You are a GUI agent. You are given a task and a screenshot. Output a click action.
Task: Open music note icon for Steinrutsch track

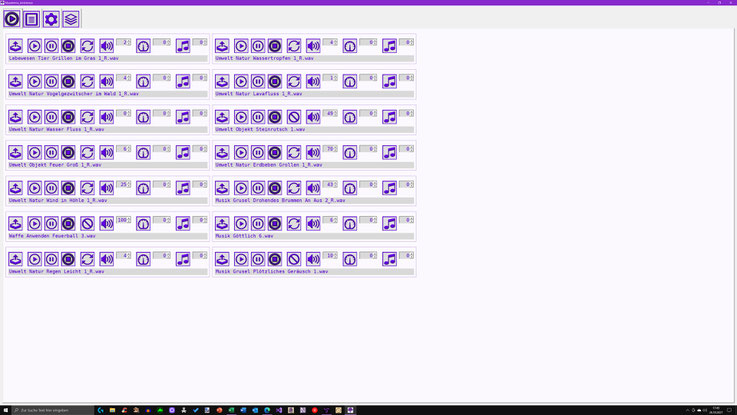pyautogui.click(x=390, y=117)
